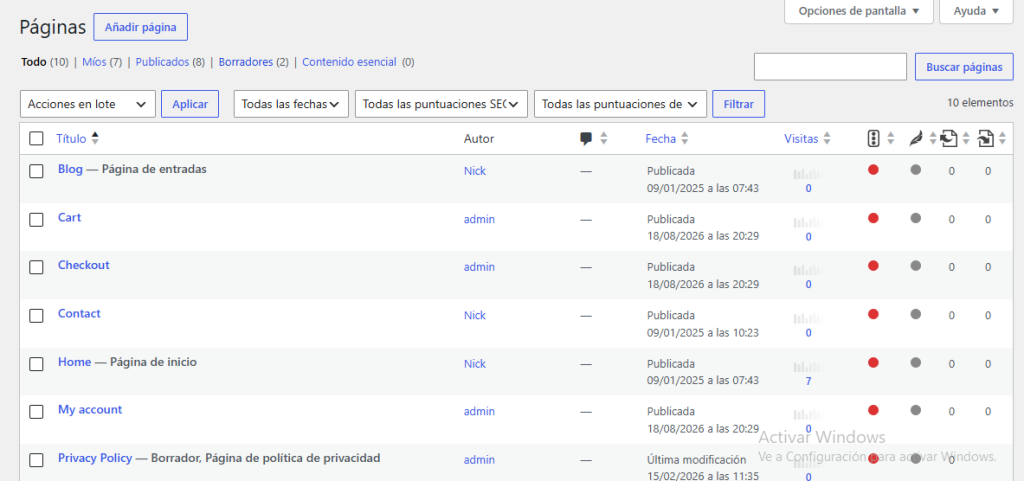Click the gray readability dot in Home row
1024x481 pixels.
tap(916, 362)
